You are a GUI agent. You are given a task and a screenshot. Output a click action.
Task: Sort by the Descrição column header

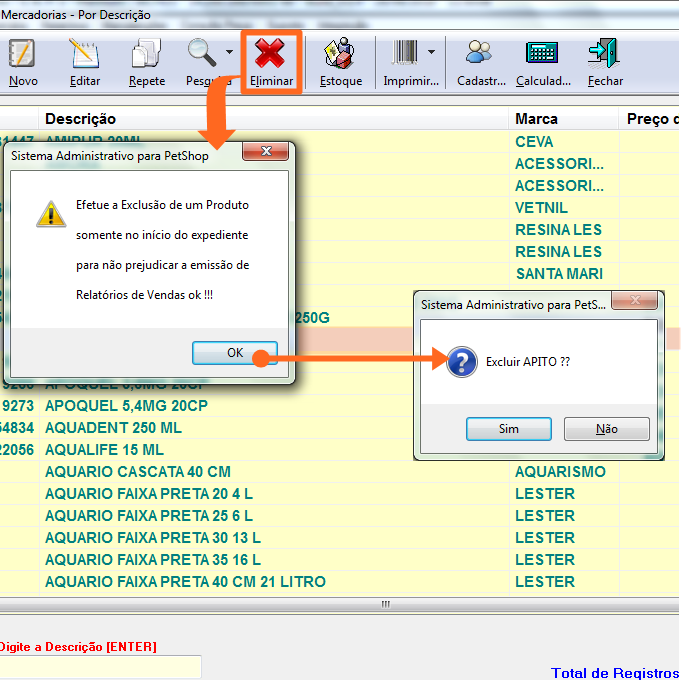80,119
